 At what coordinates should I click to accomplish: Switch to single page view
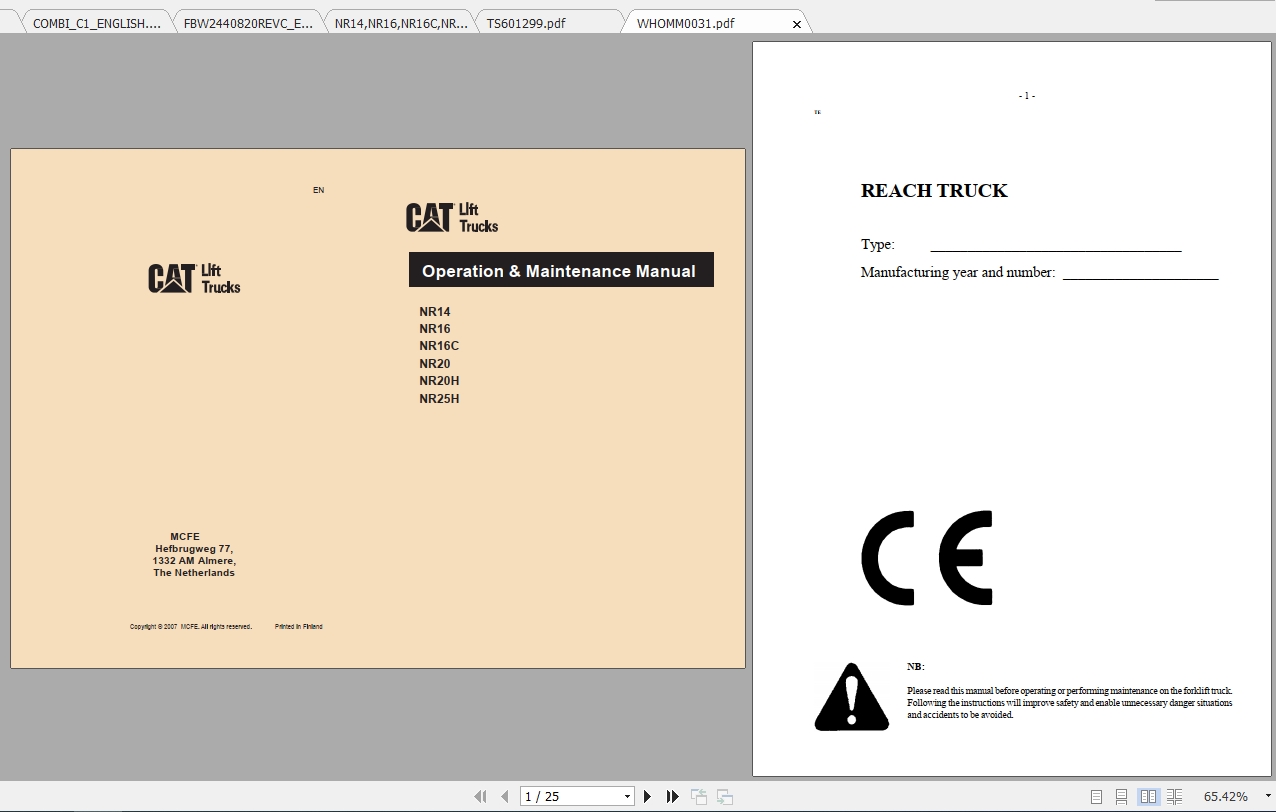point(1097,797)
